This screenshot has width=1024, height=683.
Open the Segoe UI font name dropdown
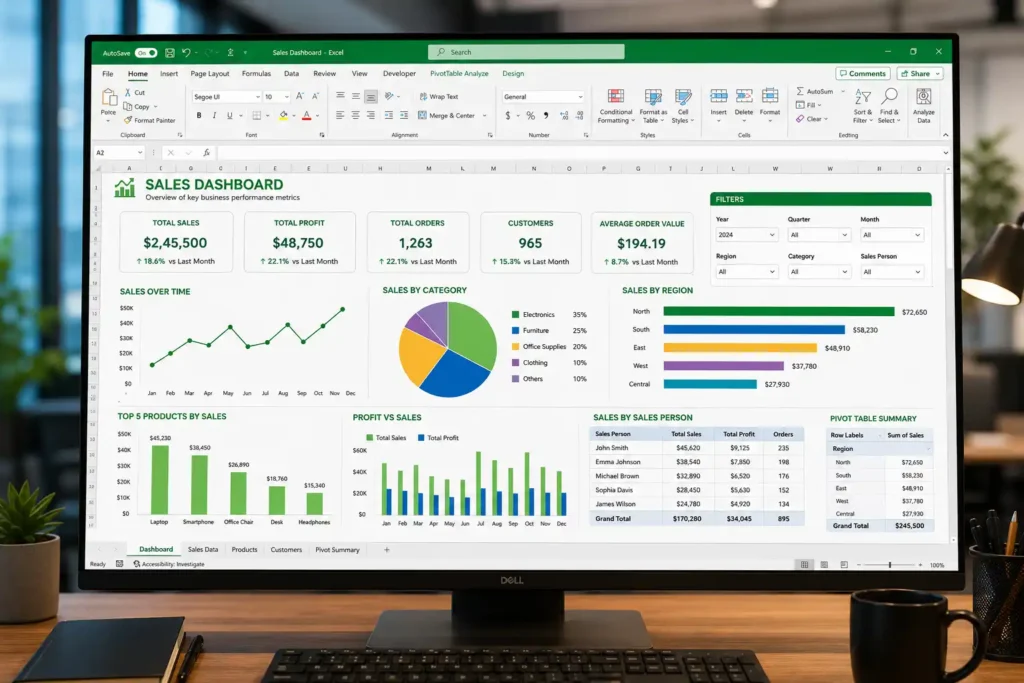pyautogui.click(x=226, y=97)
